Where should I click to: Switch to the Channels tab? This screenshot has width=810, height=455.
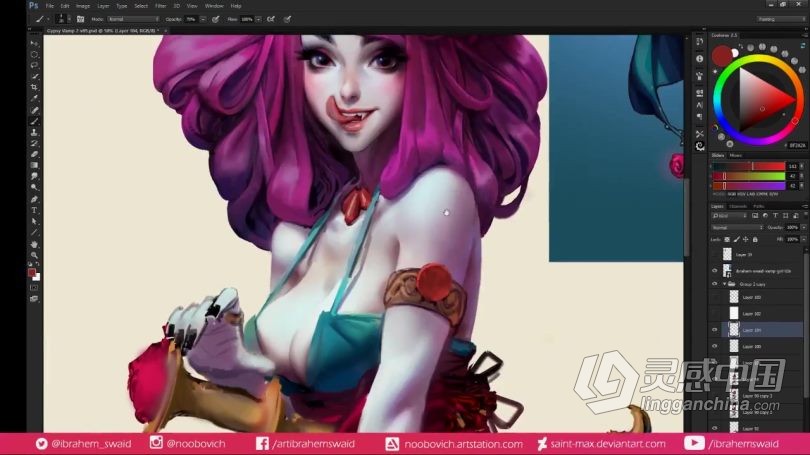(x=738, y=206)
